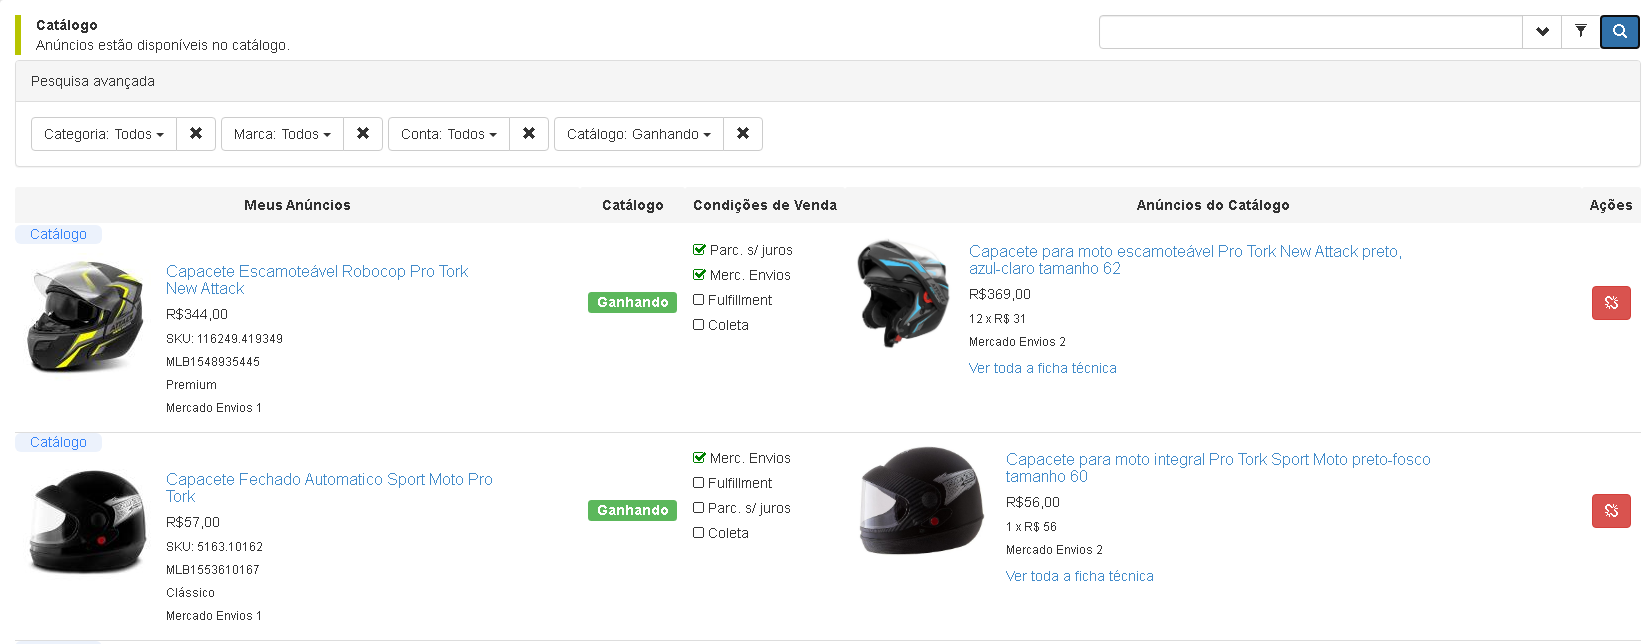Image resolution: width=1645 pixels, height=644 pixels.
Task: Uncheck Parc. s/ juros for Robocop helmet
Action: (699, 249)
